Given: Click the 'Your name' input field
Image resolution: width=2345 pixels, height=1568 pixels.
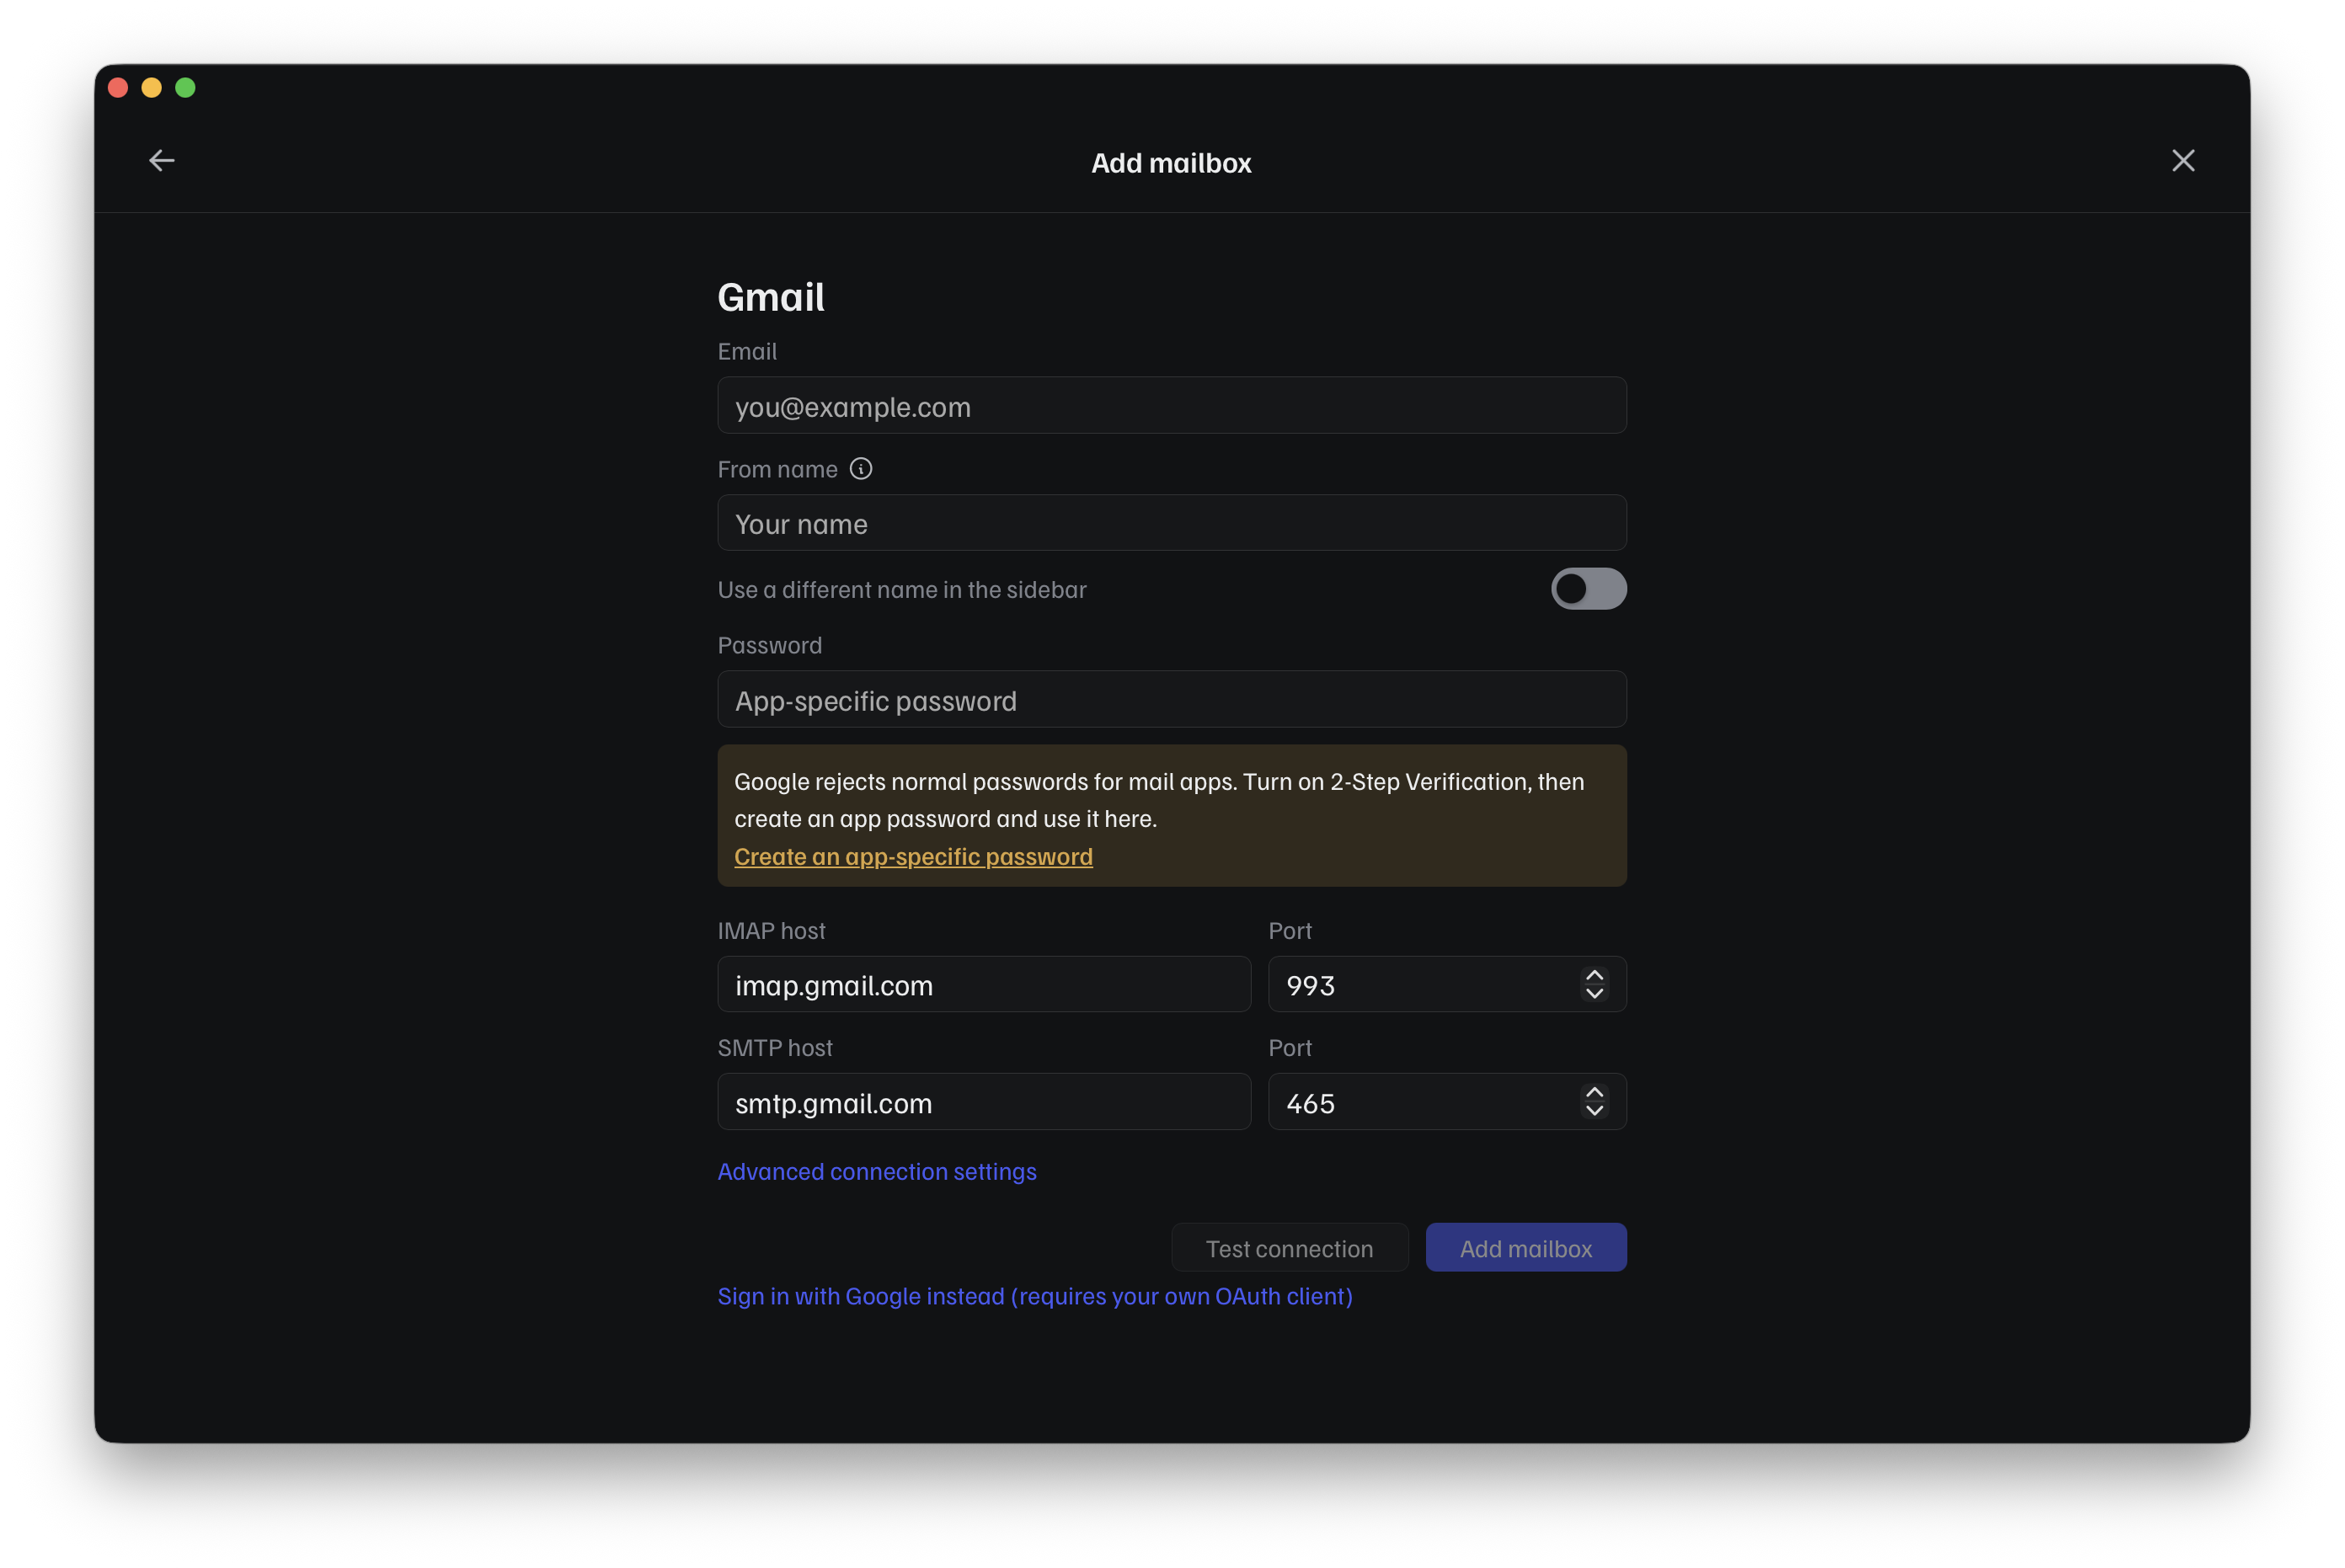Looking at the screenshot, I should (1172, 523).
